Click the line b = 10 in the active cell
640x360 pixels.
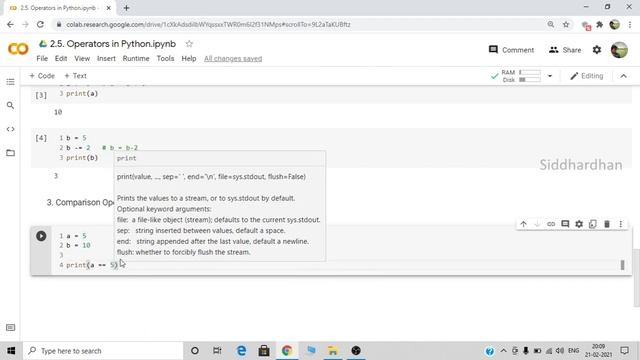coord(78,245)
